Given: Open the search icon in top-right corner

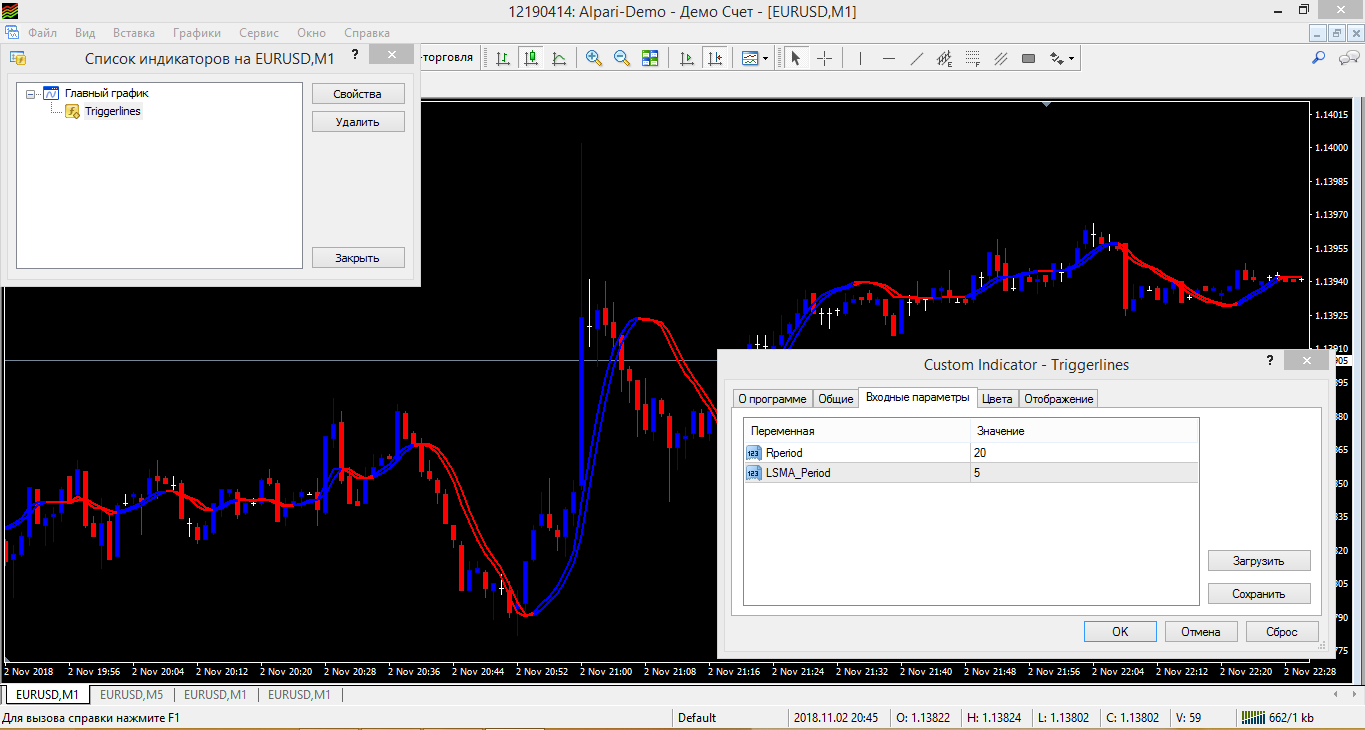Looking at the screenshot, I should point(1319,58).
